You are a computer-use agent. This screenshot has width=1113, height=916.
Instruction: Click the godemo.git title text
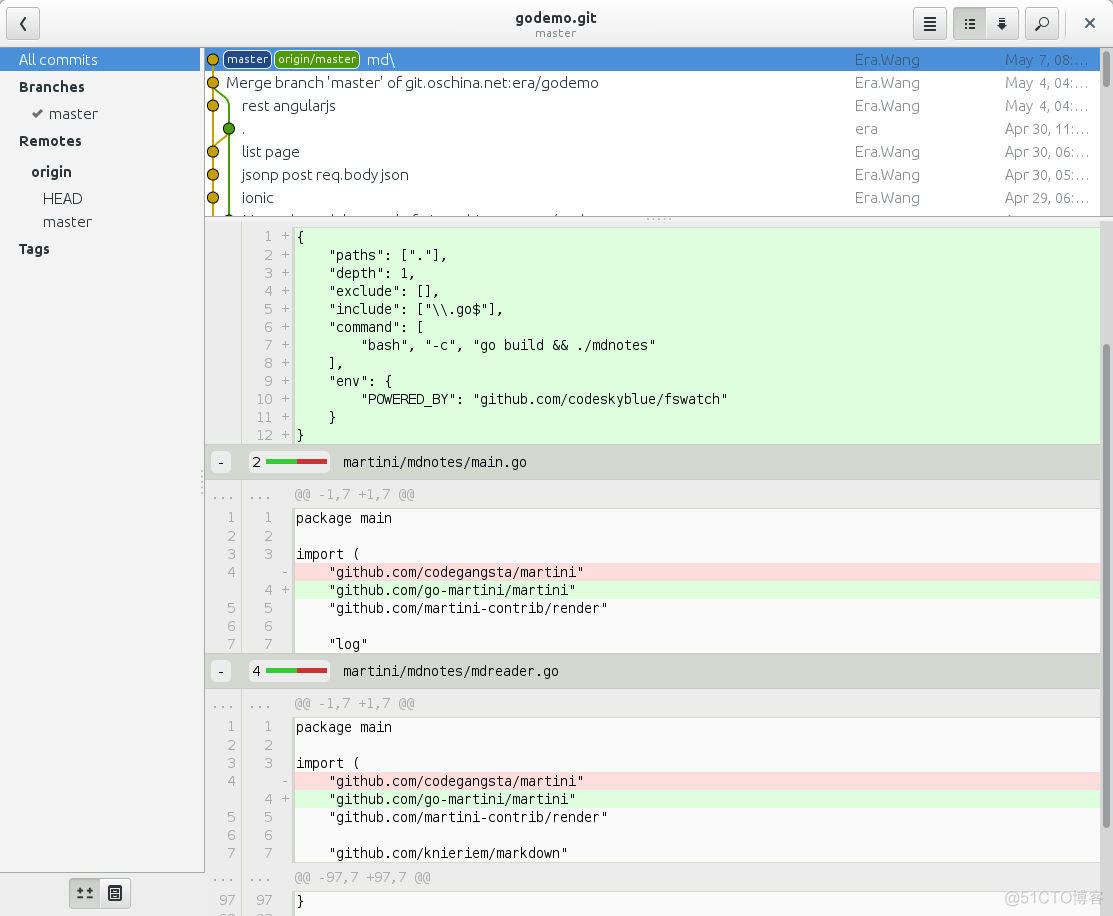[556, 18]
